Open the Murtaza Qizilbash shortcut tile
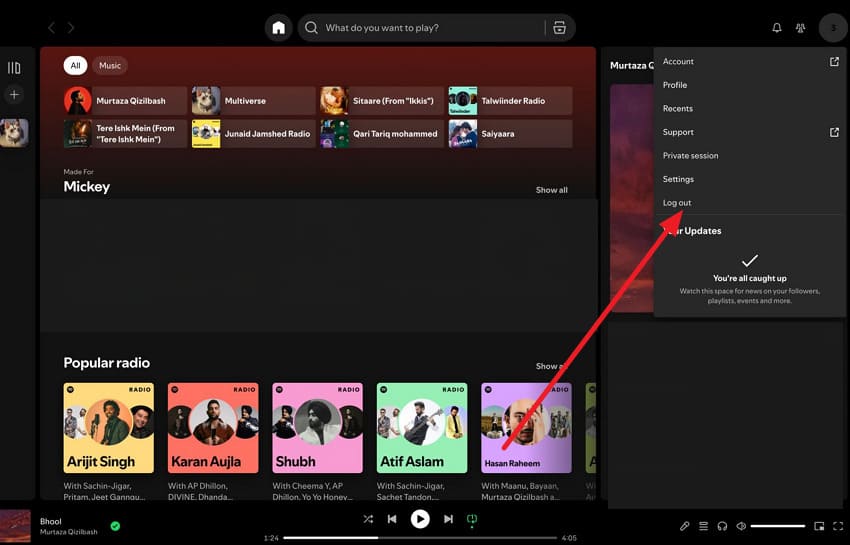850x545 pixels. (125, 100)
